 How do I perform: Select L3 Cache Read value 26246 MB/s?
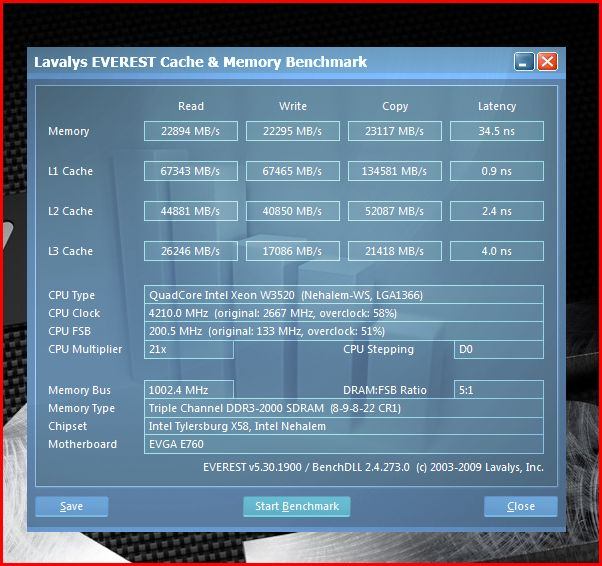191,251
